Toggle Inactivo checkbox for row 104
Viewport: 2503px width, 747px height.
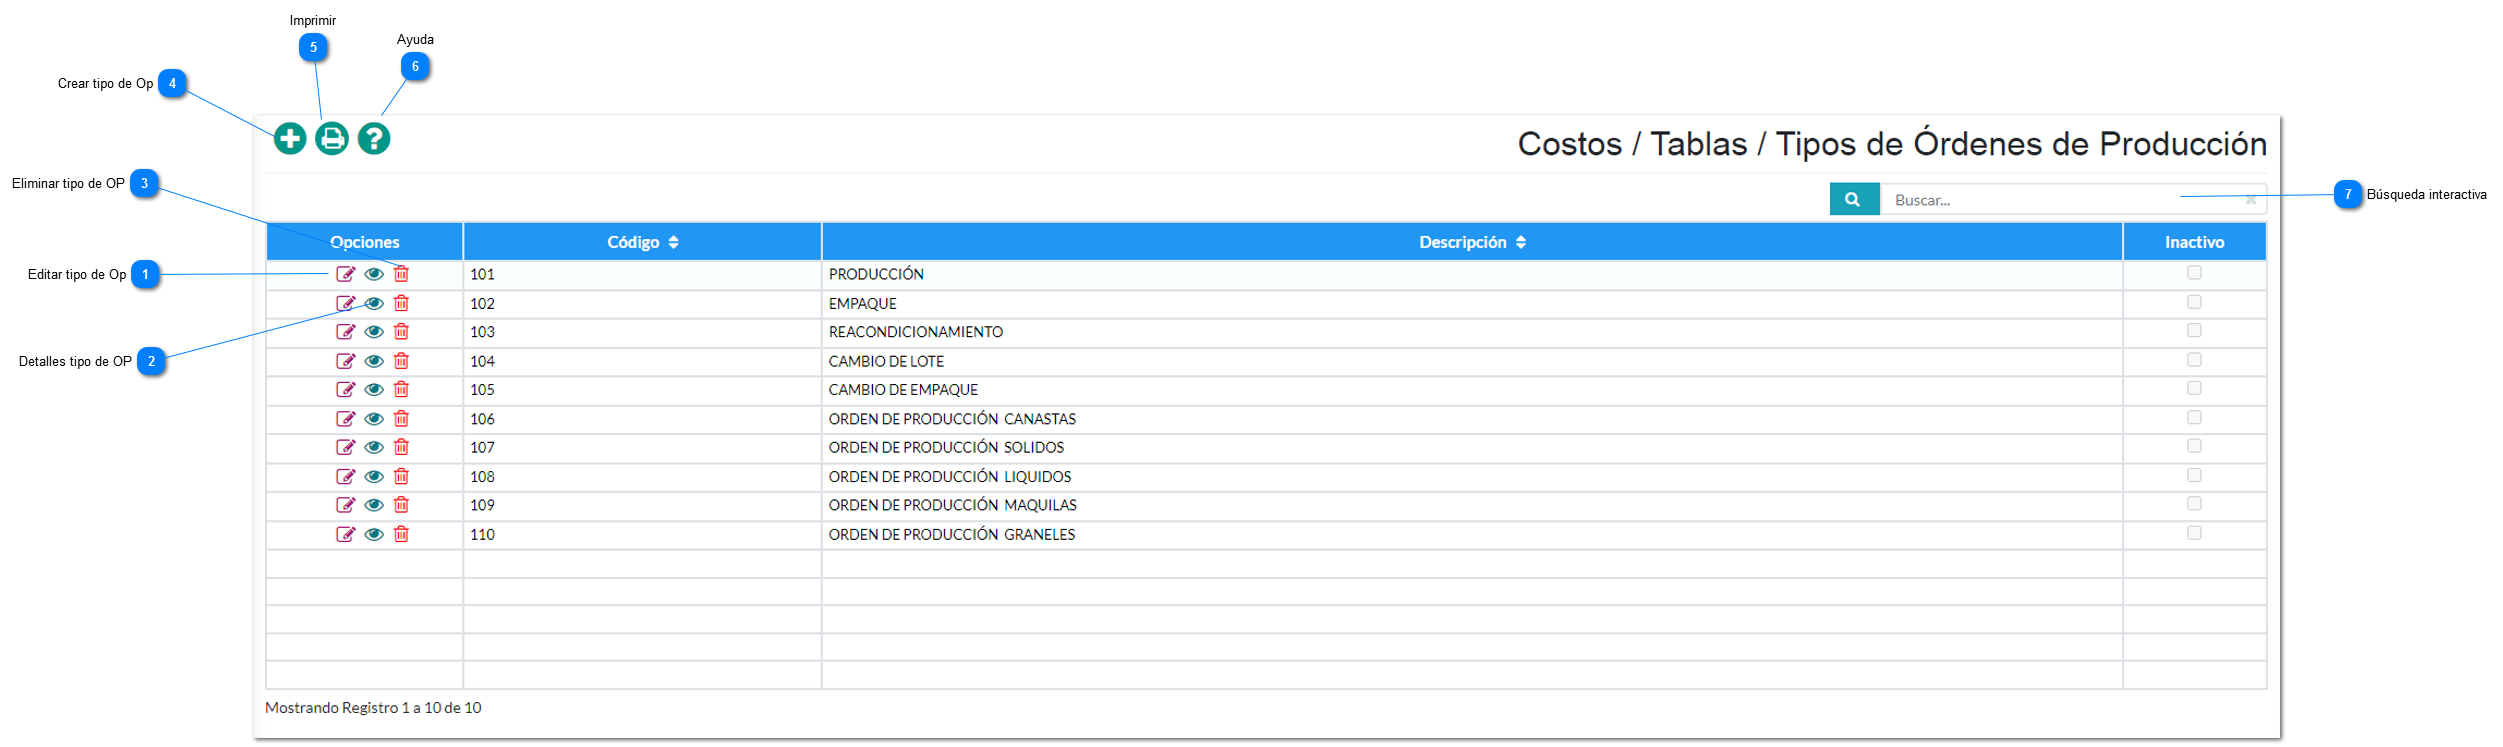(x=2194, y=359)
